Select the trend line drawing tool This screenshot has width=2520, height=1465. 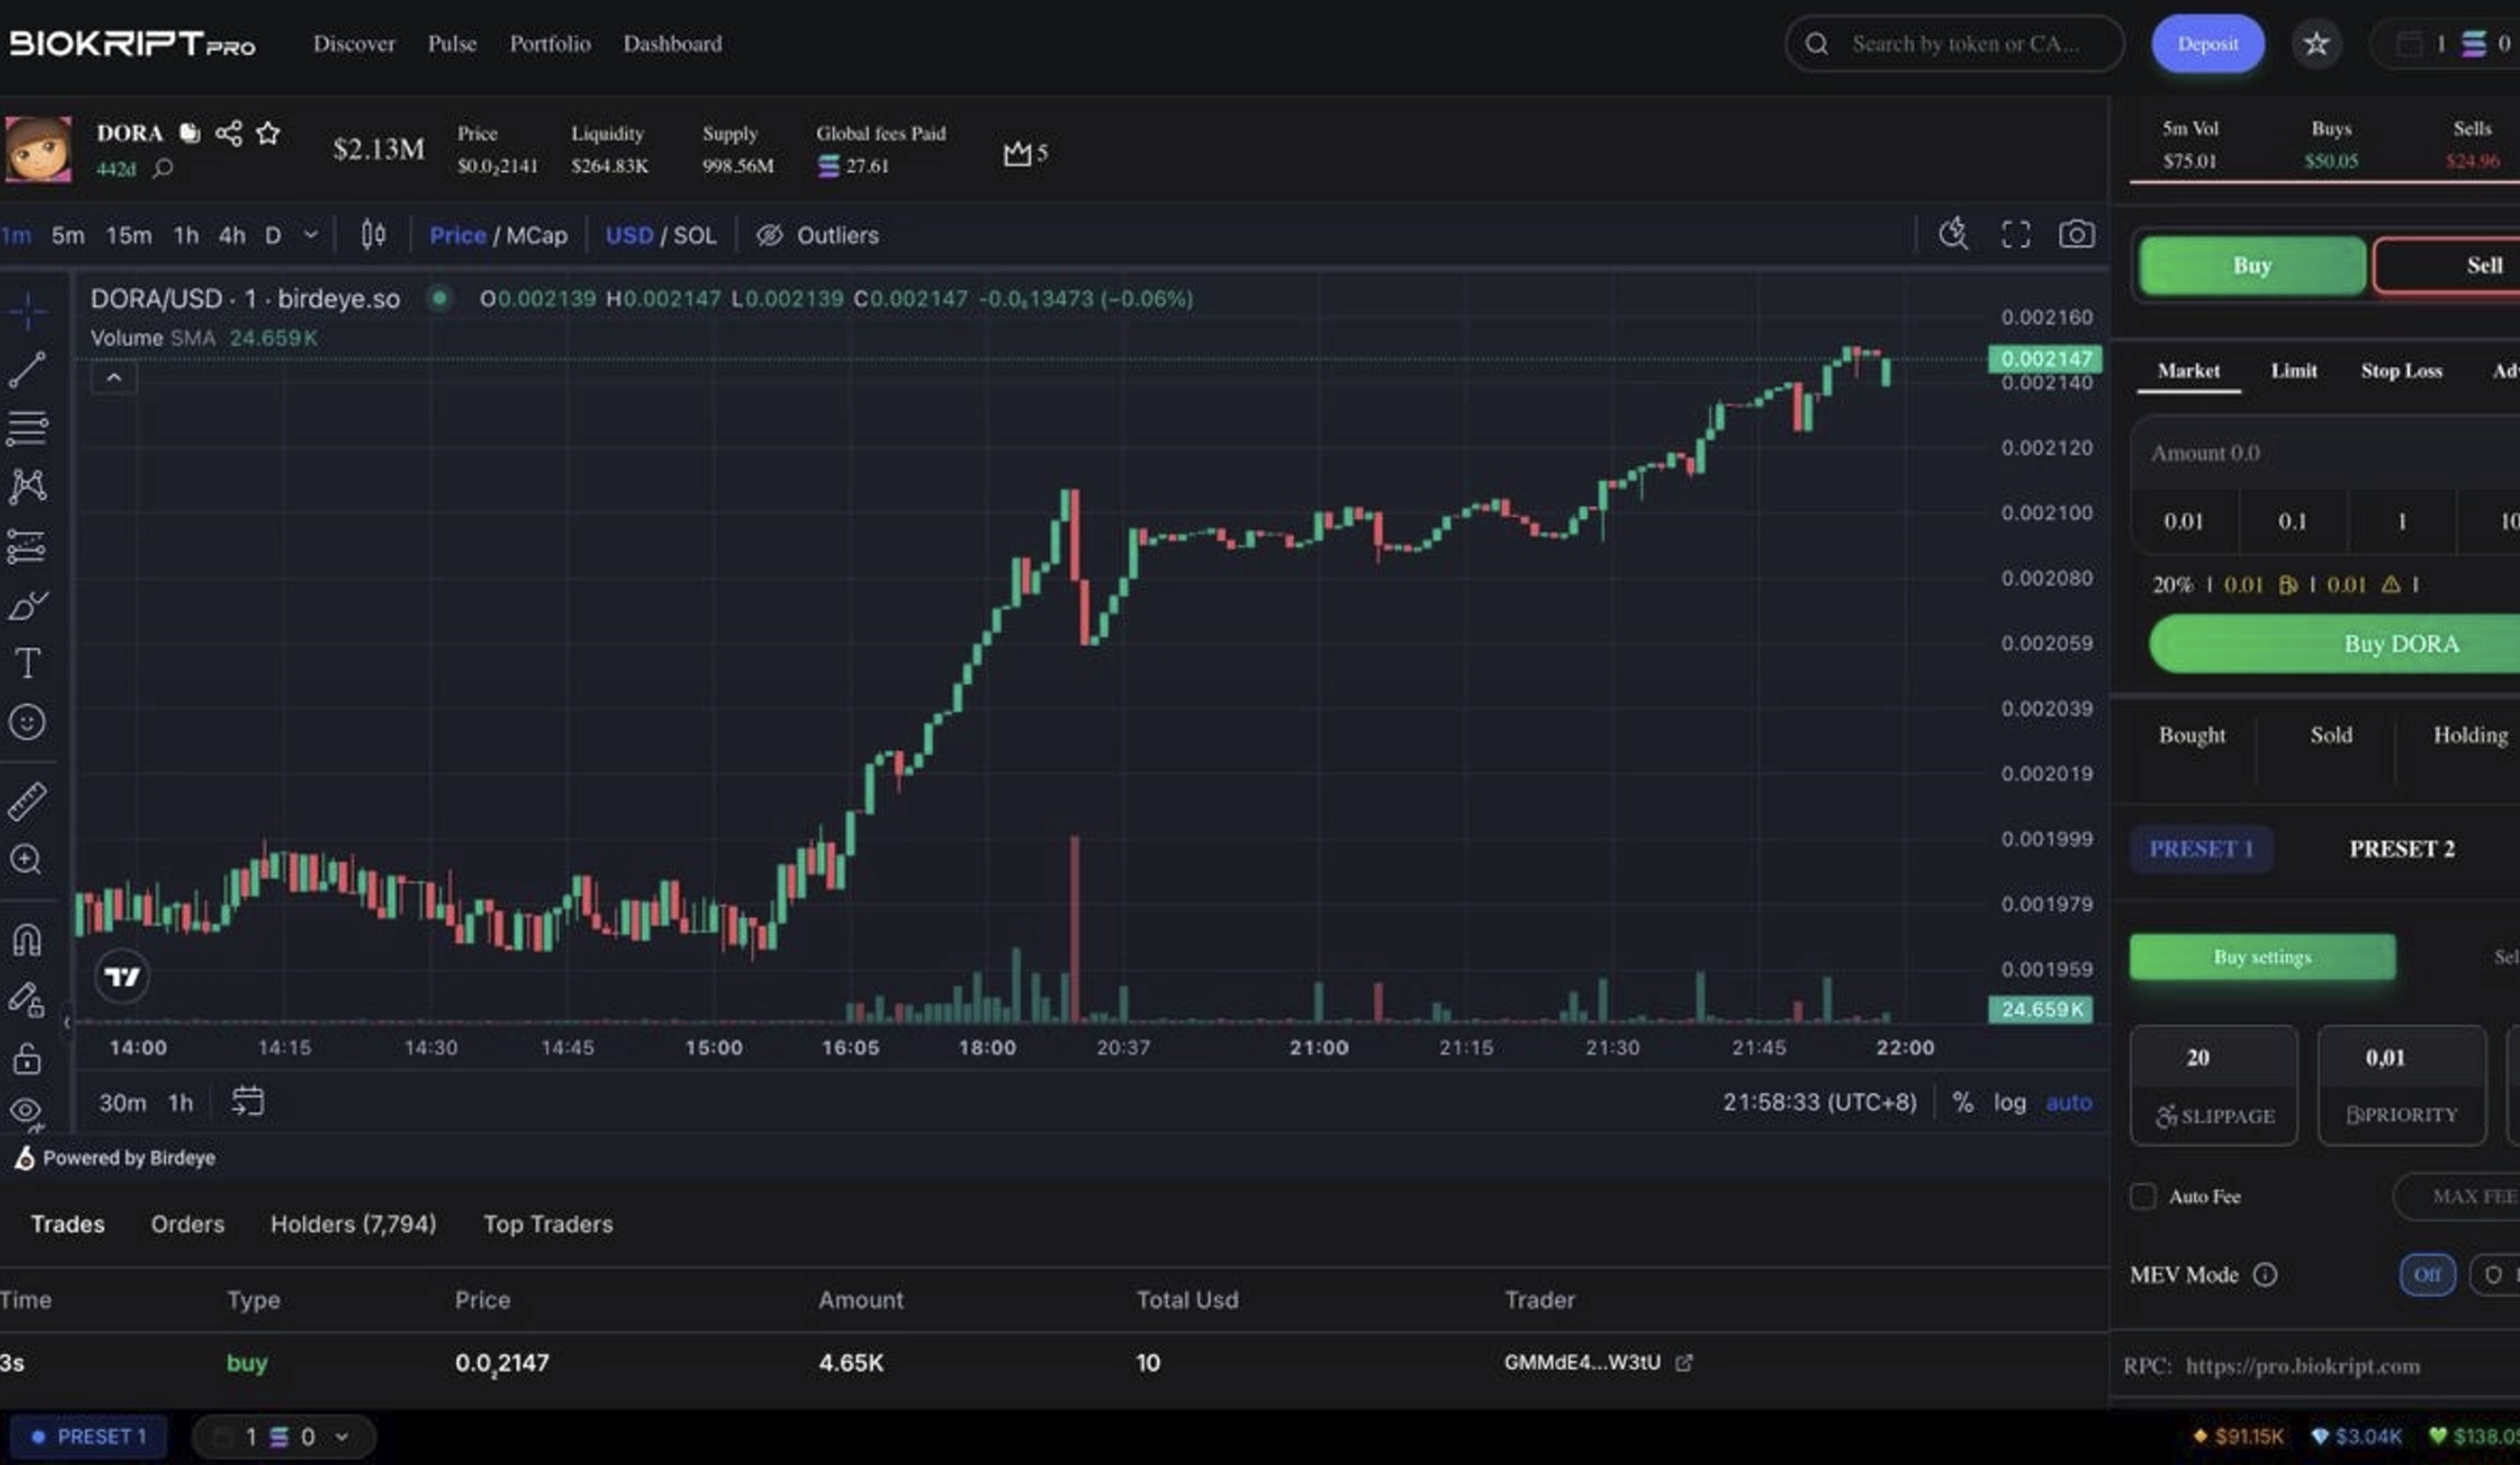[x=27, y=370]
